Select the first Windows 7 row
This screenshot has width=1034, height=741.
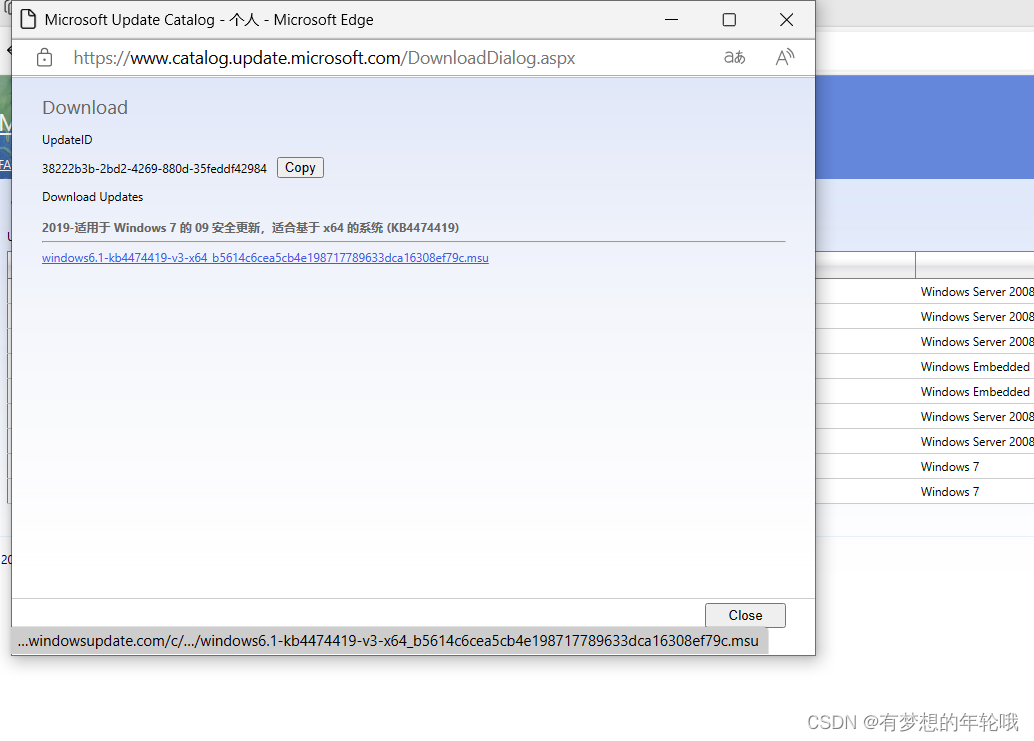[949, 466]
